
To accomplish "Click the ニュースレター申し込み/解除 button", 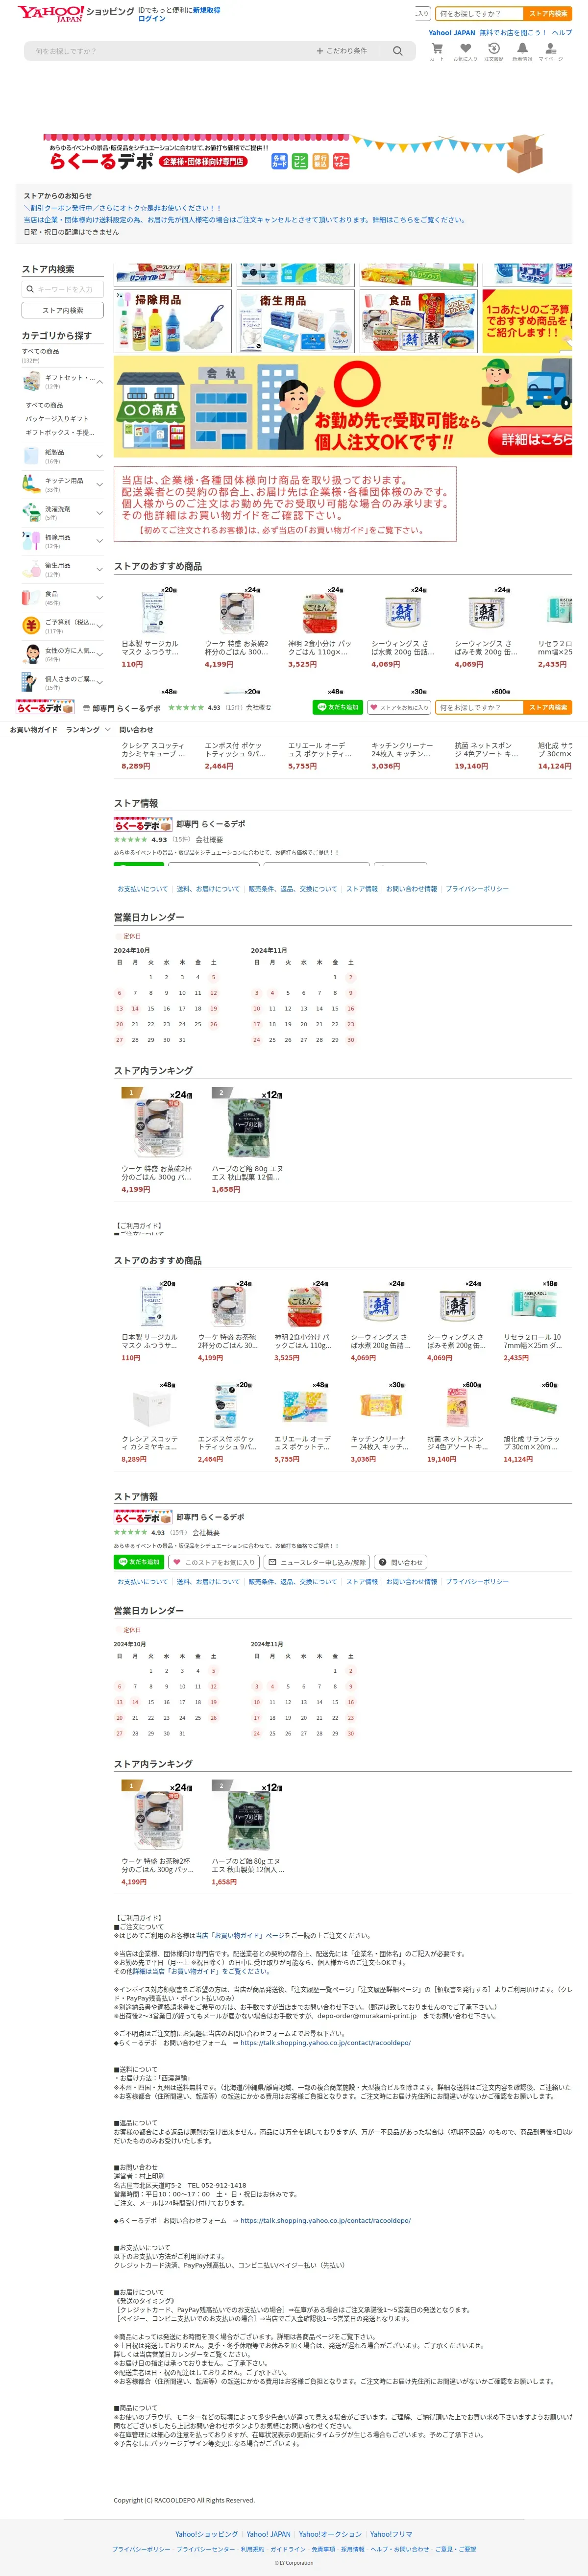I will [x=317, y=1562].
